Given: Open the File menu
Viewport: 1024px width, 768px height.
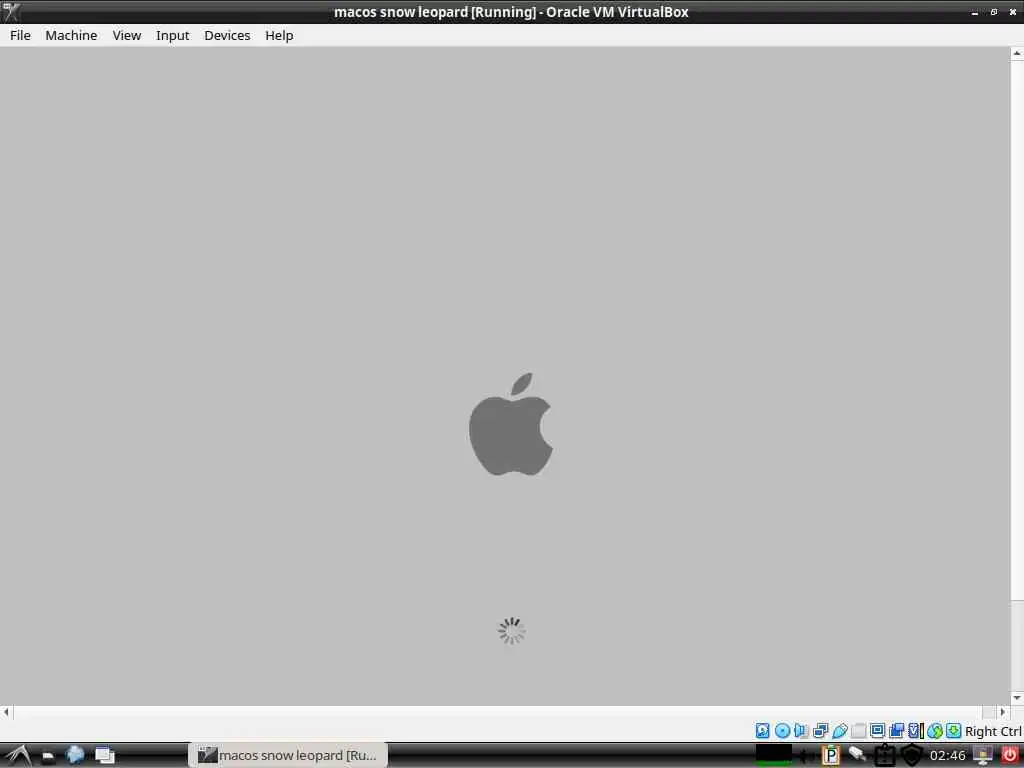Looking at the screenshot, I should pos(20,35).
